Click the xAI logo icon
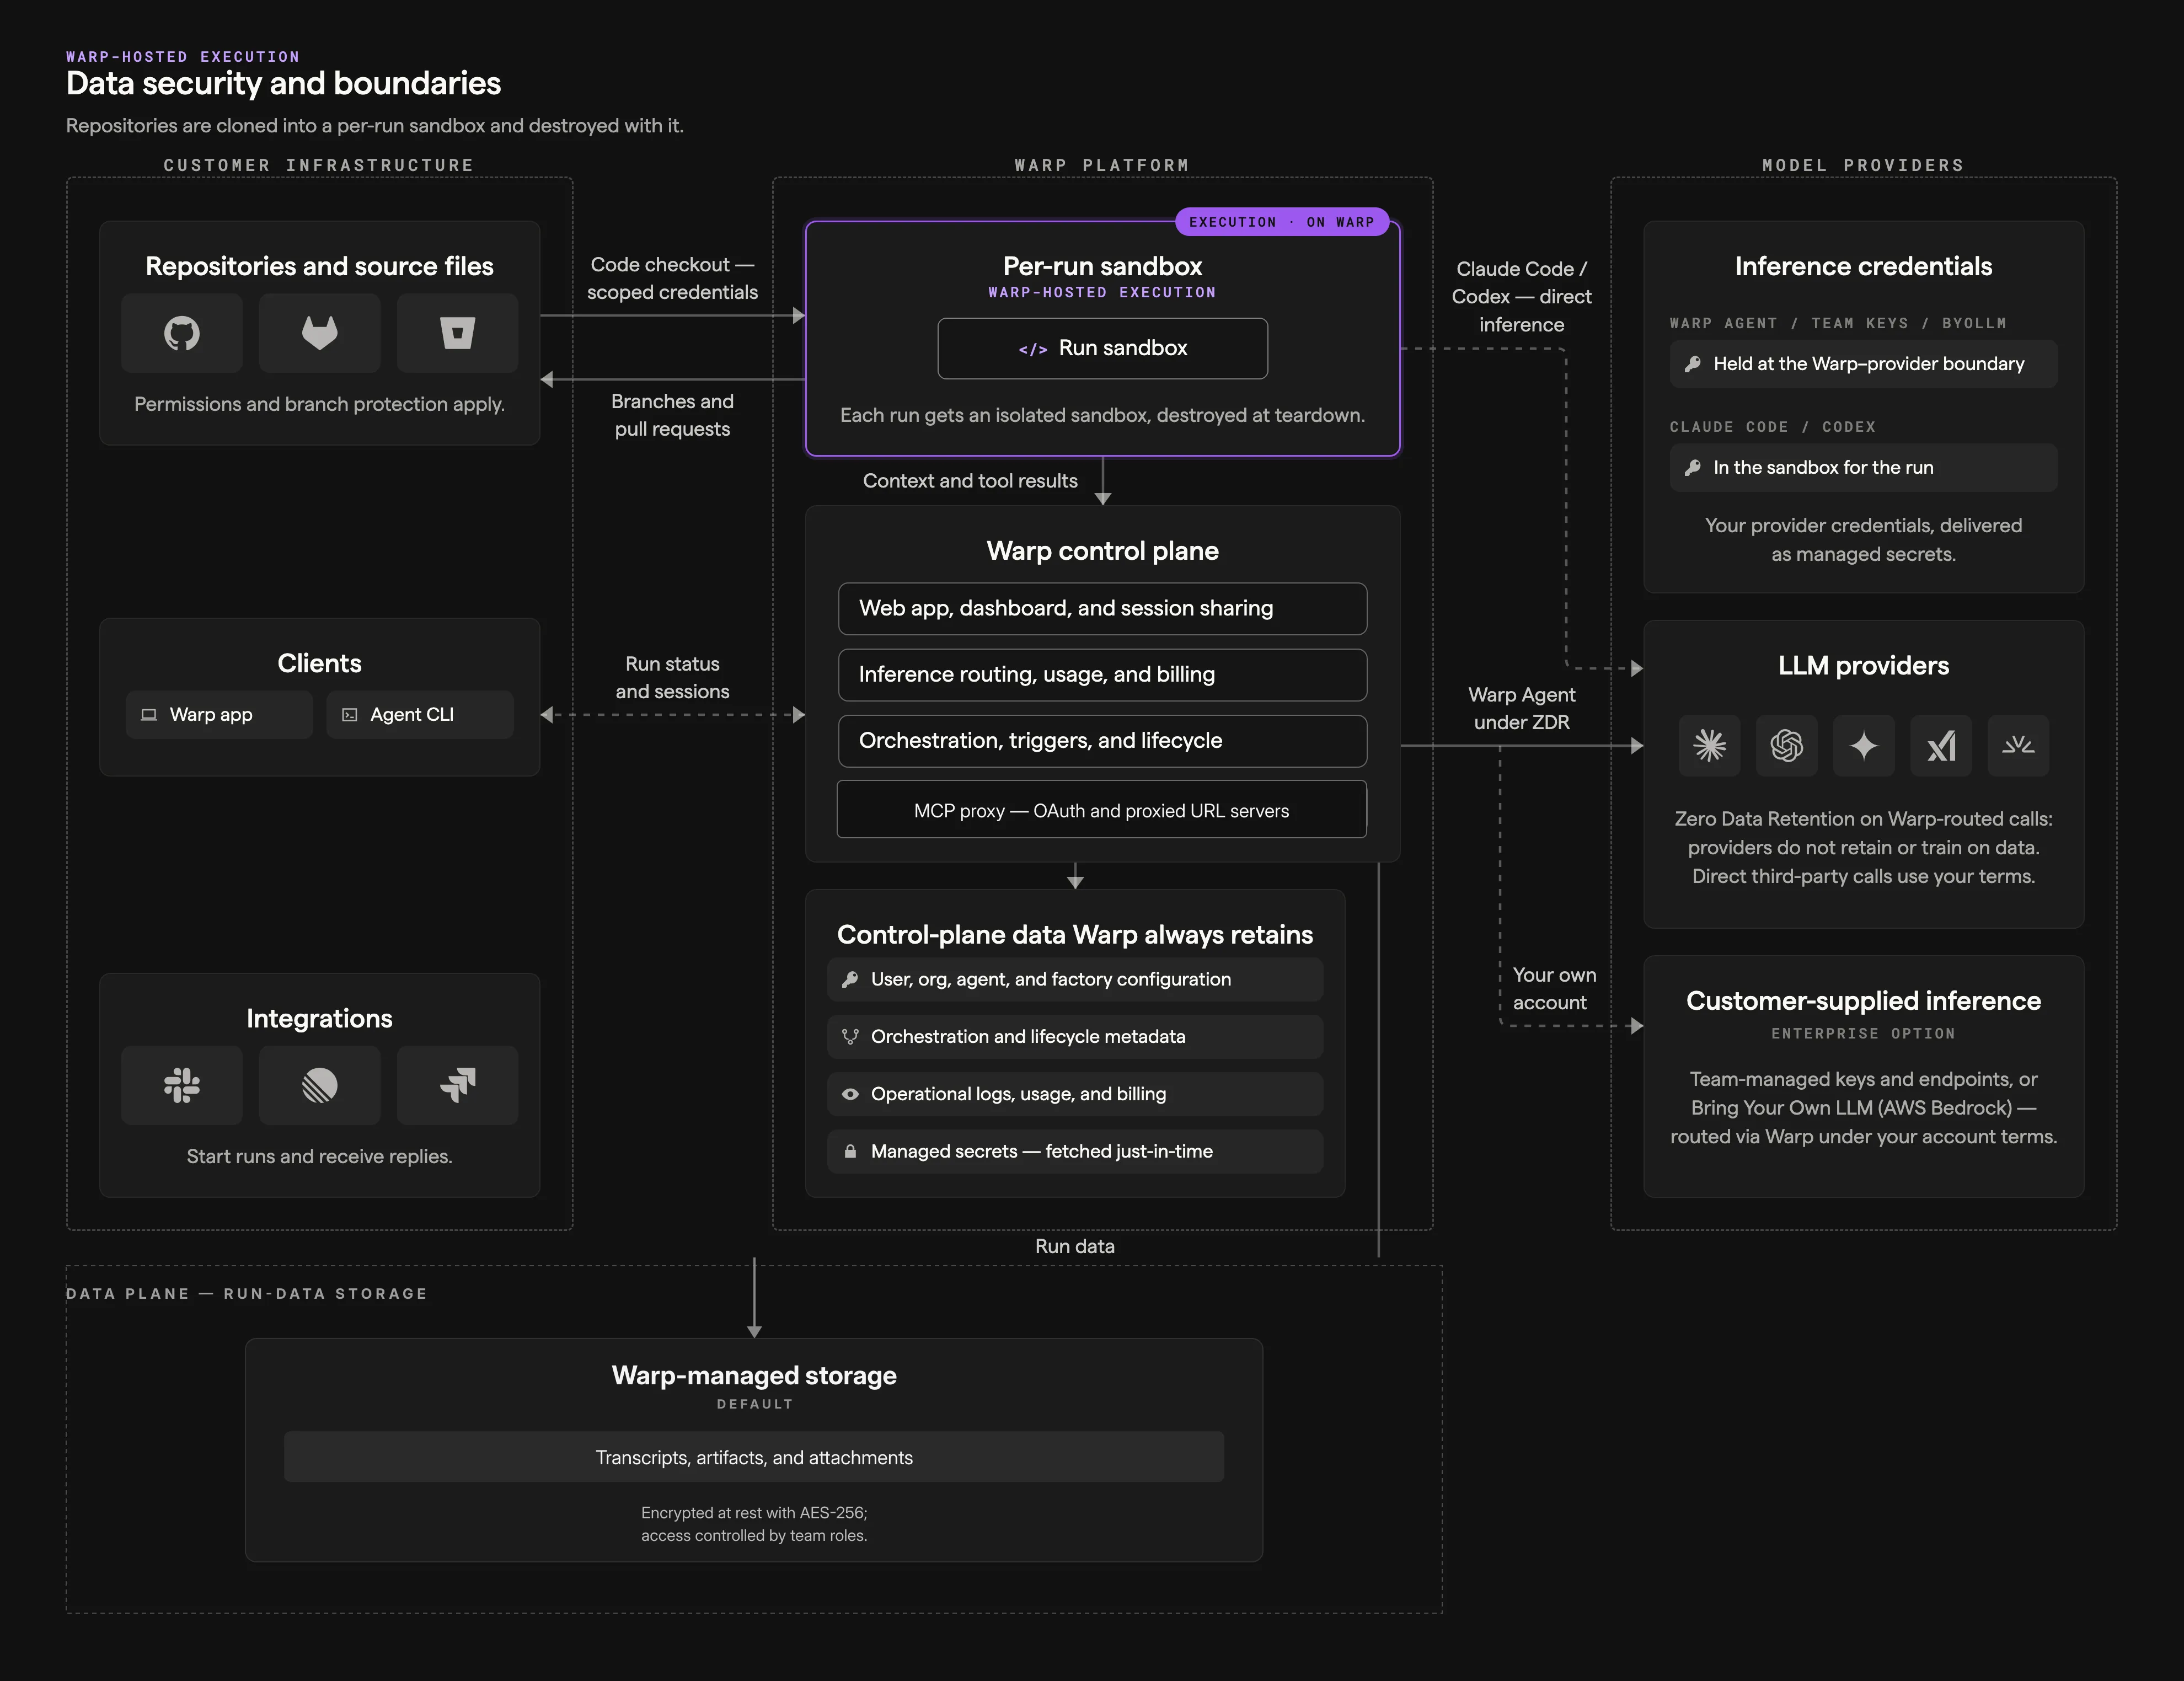The width and height of the screenshot is (2184, 1681). [x=1941, y=745]
